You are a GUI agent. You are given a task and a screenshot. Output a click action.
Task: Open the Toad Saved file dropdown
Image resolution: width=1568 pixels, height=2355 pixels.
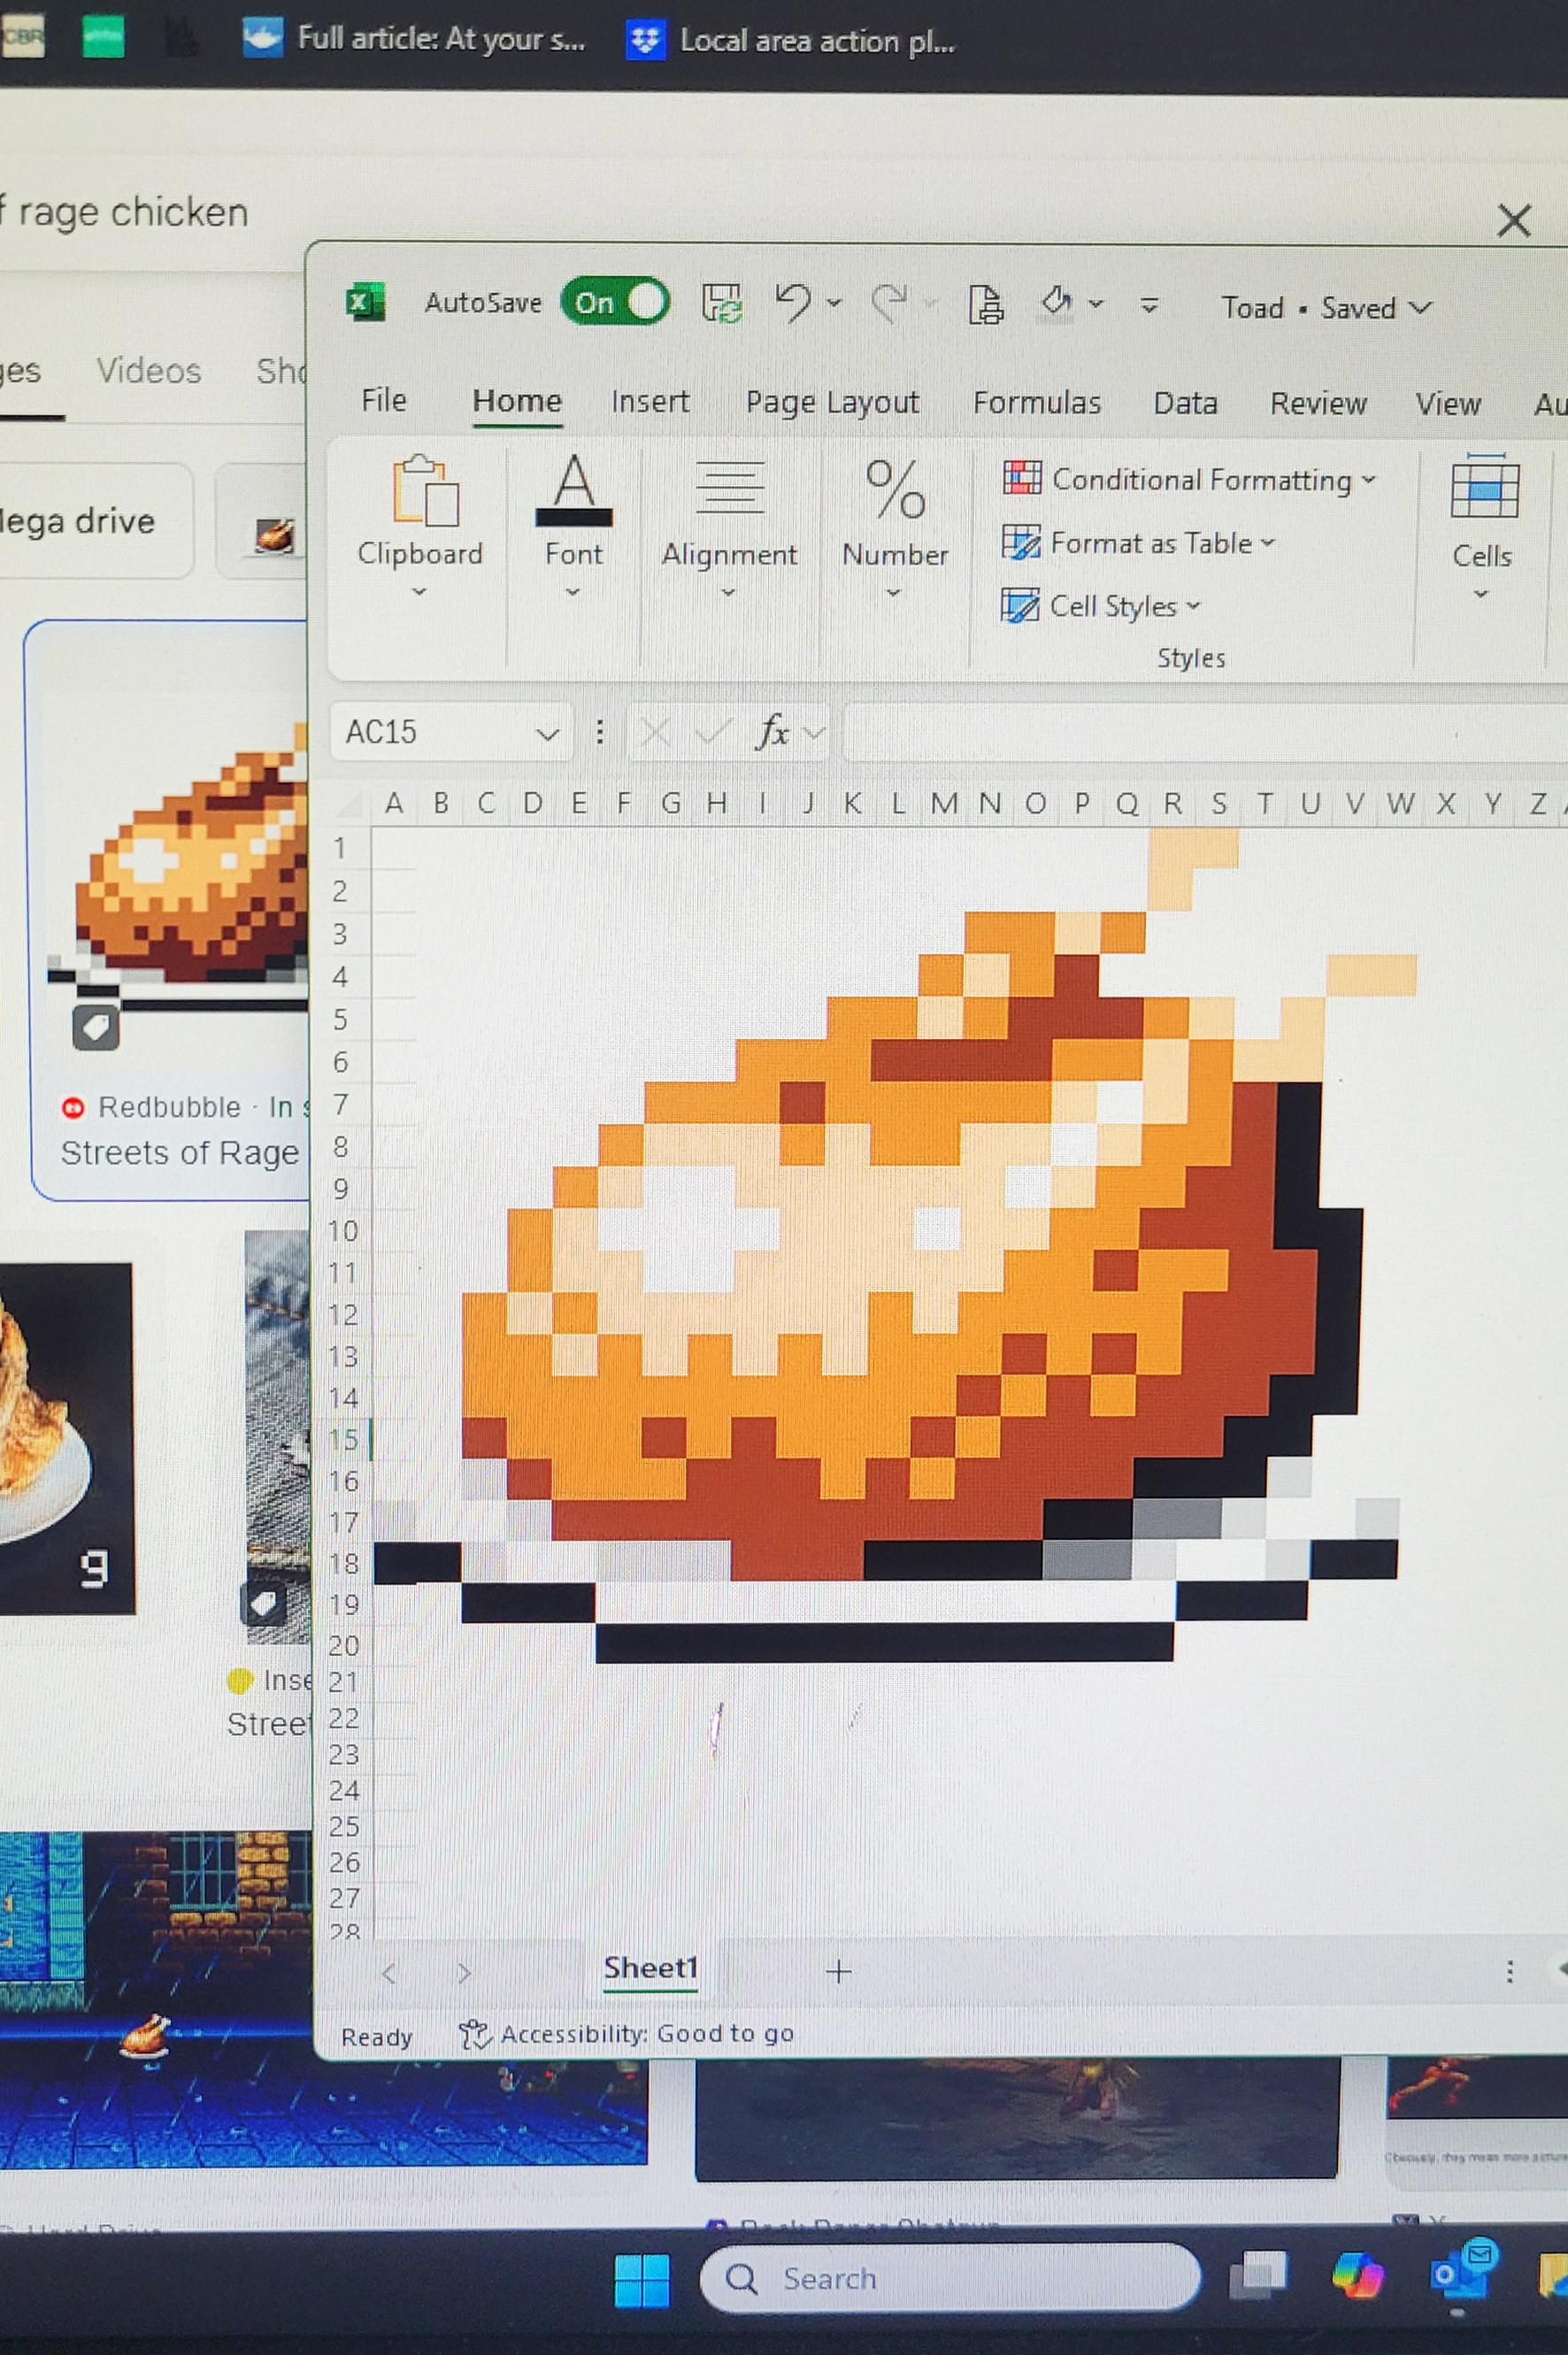[x=1327, y=308]
